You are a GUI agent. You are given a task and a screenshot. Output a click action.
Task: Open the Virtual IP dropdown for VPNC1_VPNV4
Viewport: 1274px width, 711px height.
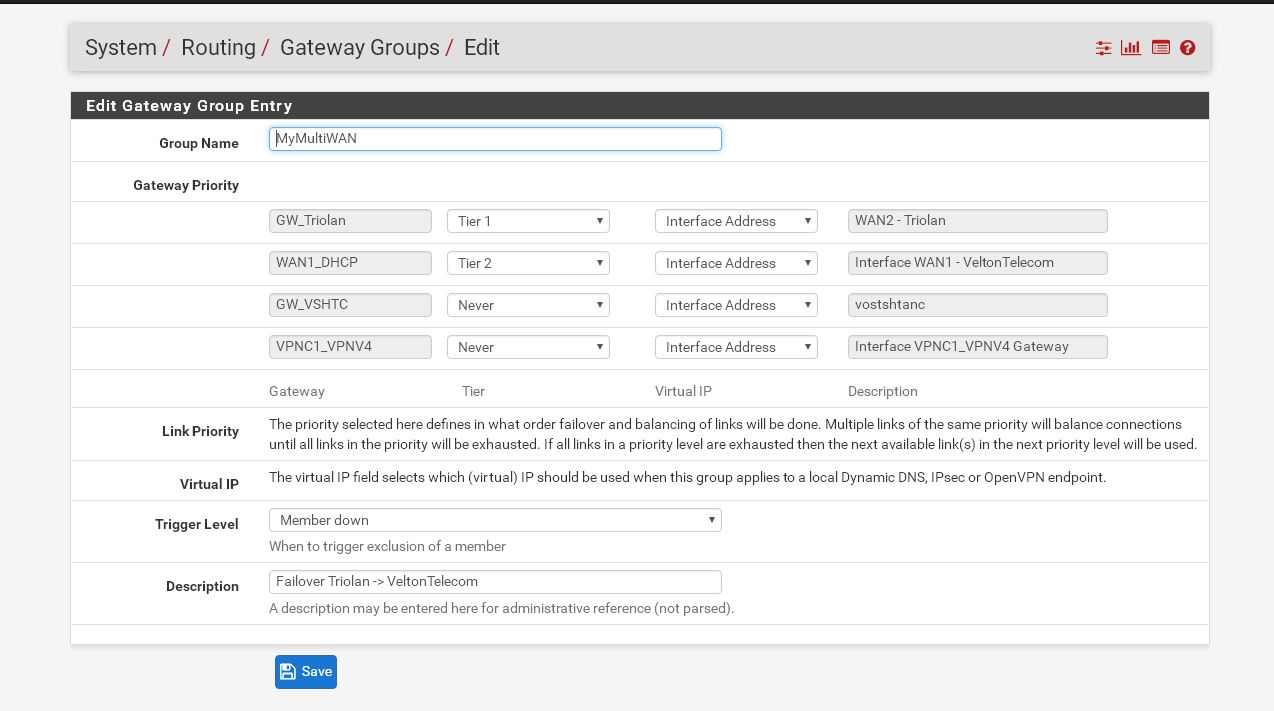(736, 347)
